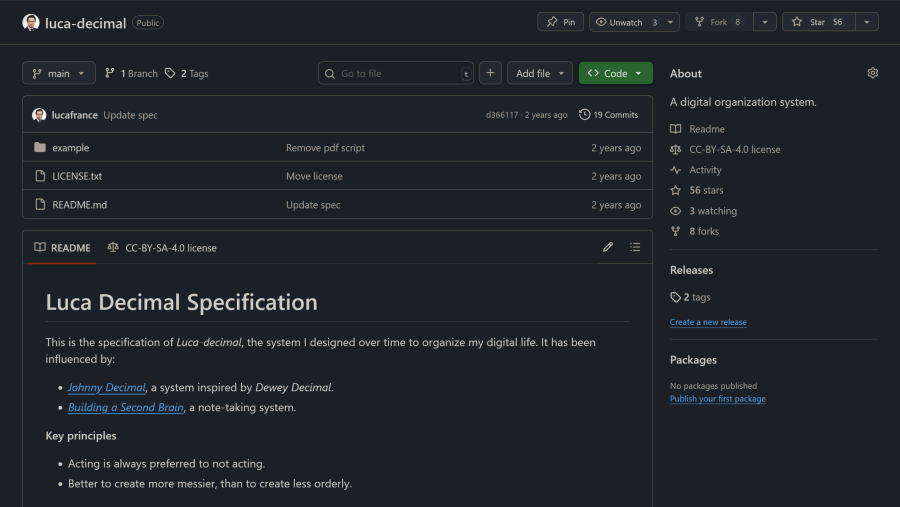Follow the Johnny Decimal link
Screen dimensions: 900x507
107,387
